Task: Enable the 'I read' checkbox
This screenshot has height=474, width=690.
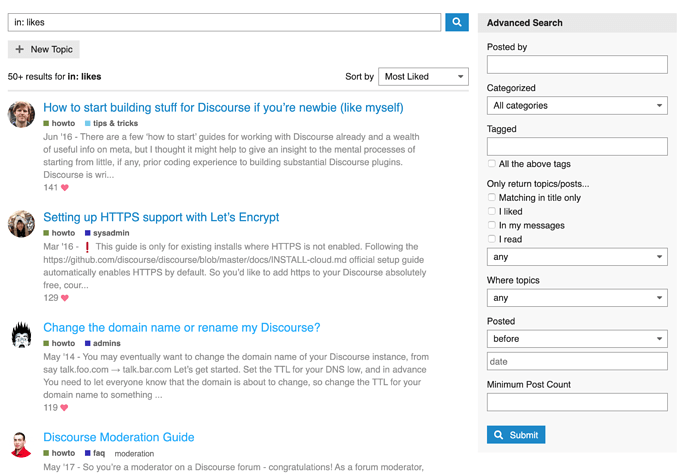Action: [x=492, y=239]
